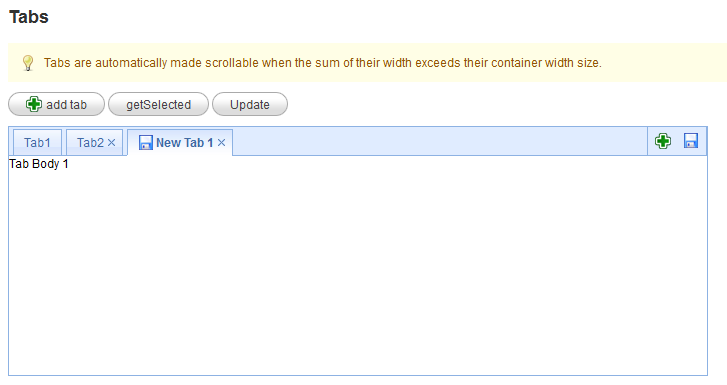Viewport: 727px width, 385px height.
Task: Switch to Tab1
Action: click(x=37, y=142)
